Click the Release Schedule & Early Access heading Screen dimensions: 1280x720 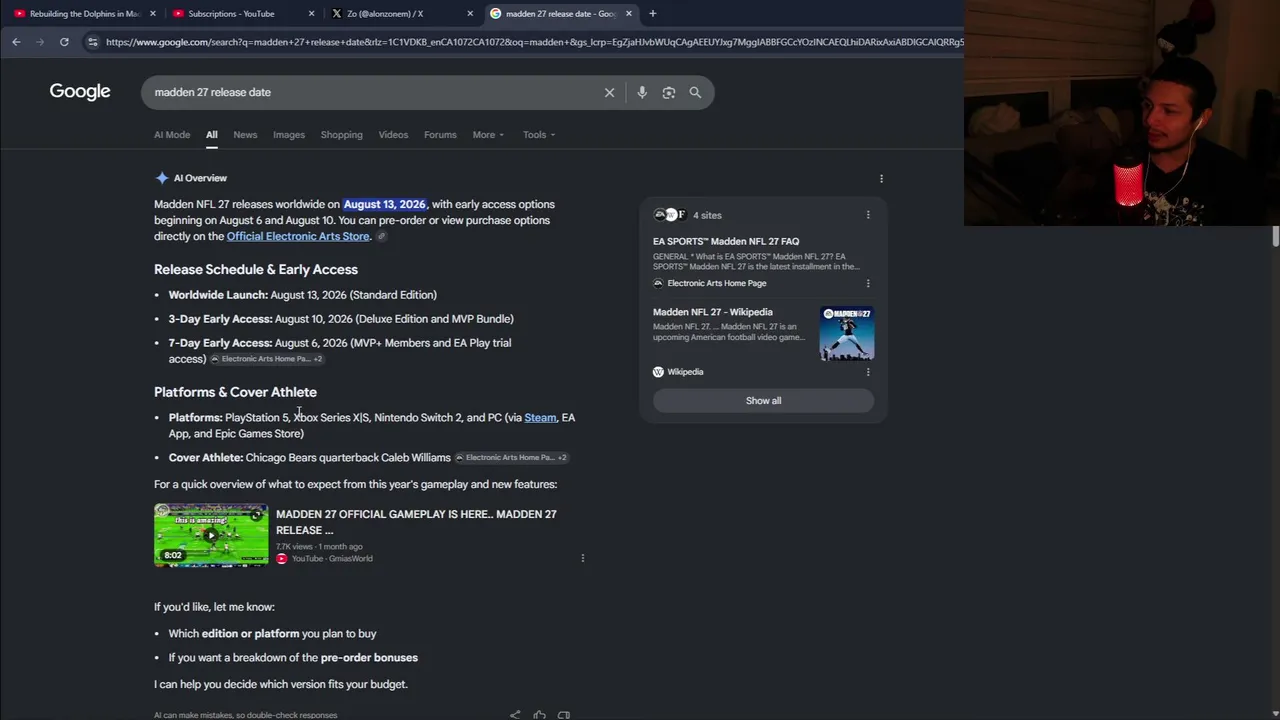click(x=256, y=269)
